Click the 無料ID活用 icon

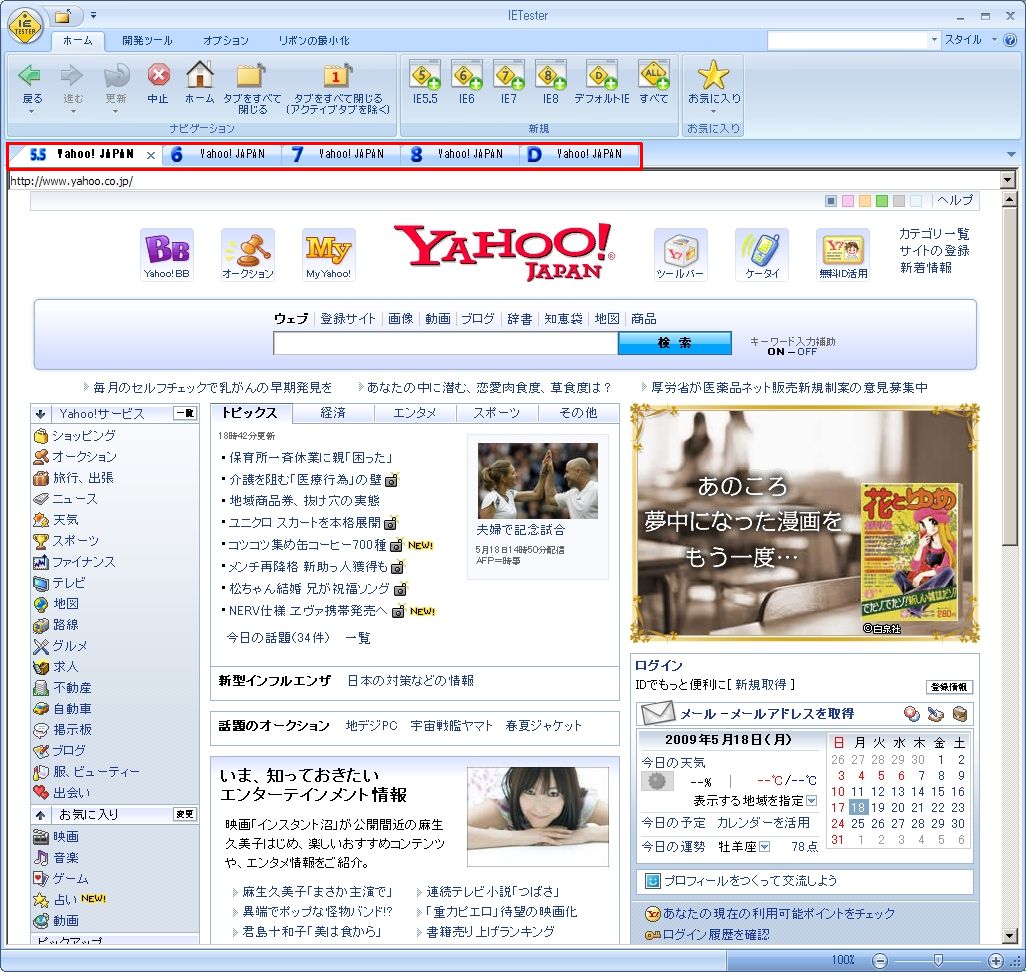point(843,255)
